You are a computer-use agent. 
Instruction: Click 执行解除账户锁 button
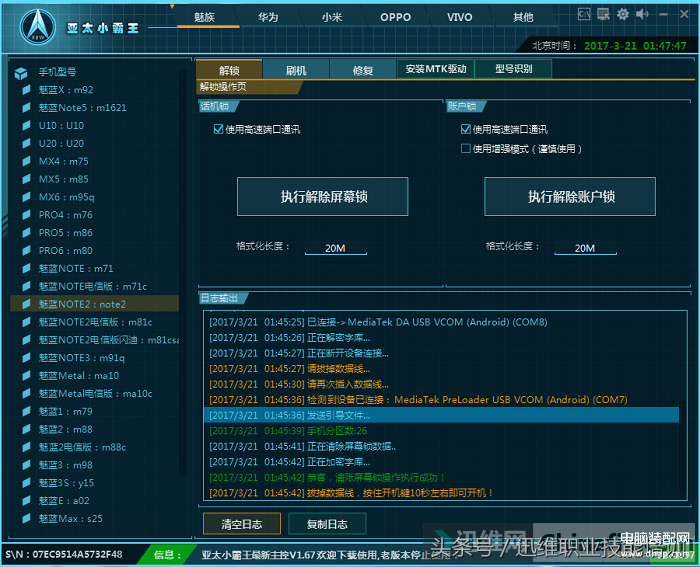[x=570, y=196]
